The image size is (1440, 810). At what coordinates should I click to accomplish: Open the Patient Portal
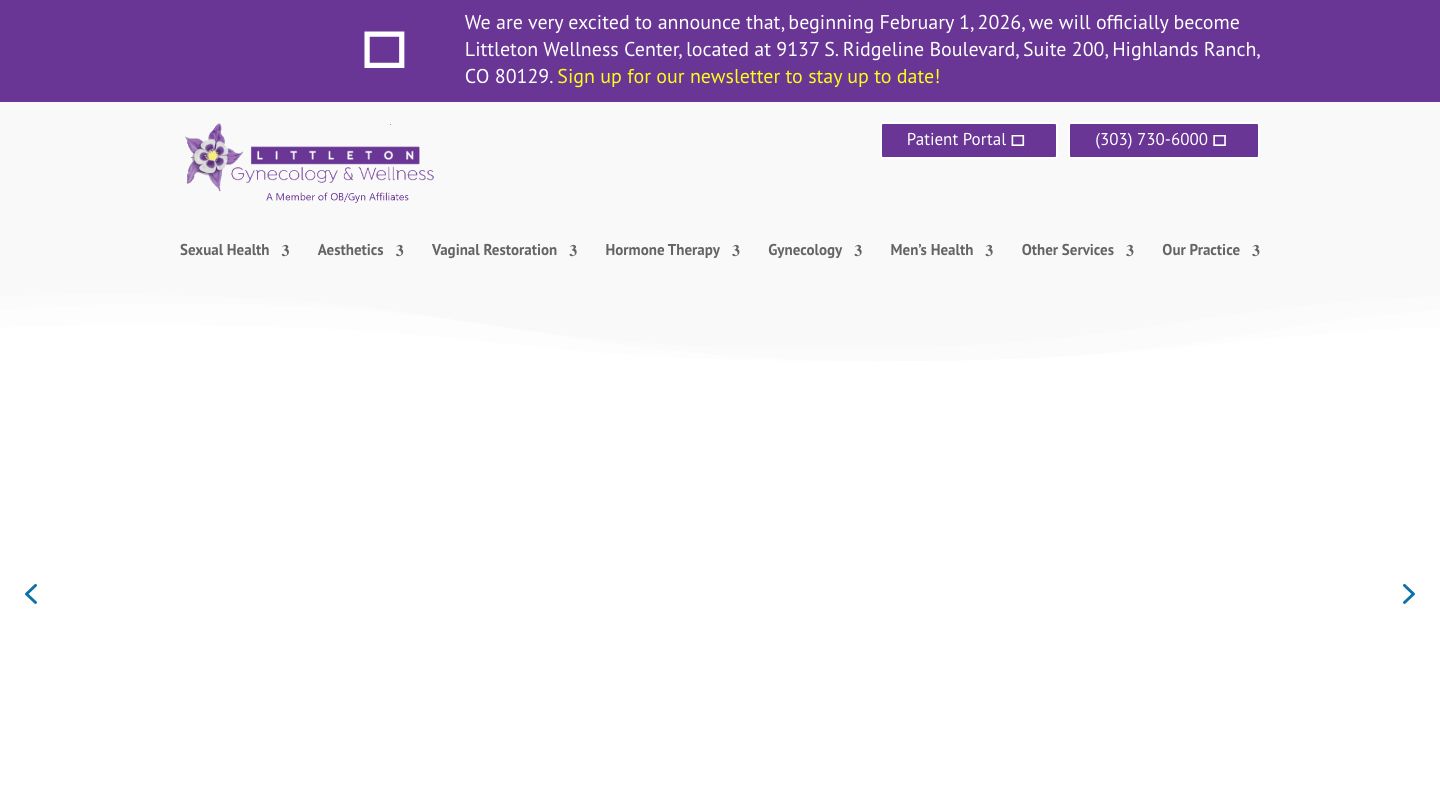tap(956, 140)
